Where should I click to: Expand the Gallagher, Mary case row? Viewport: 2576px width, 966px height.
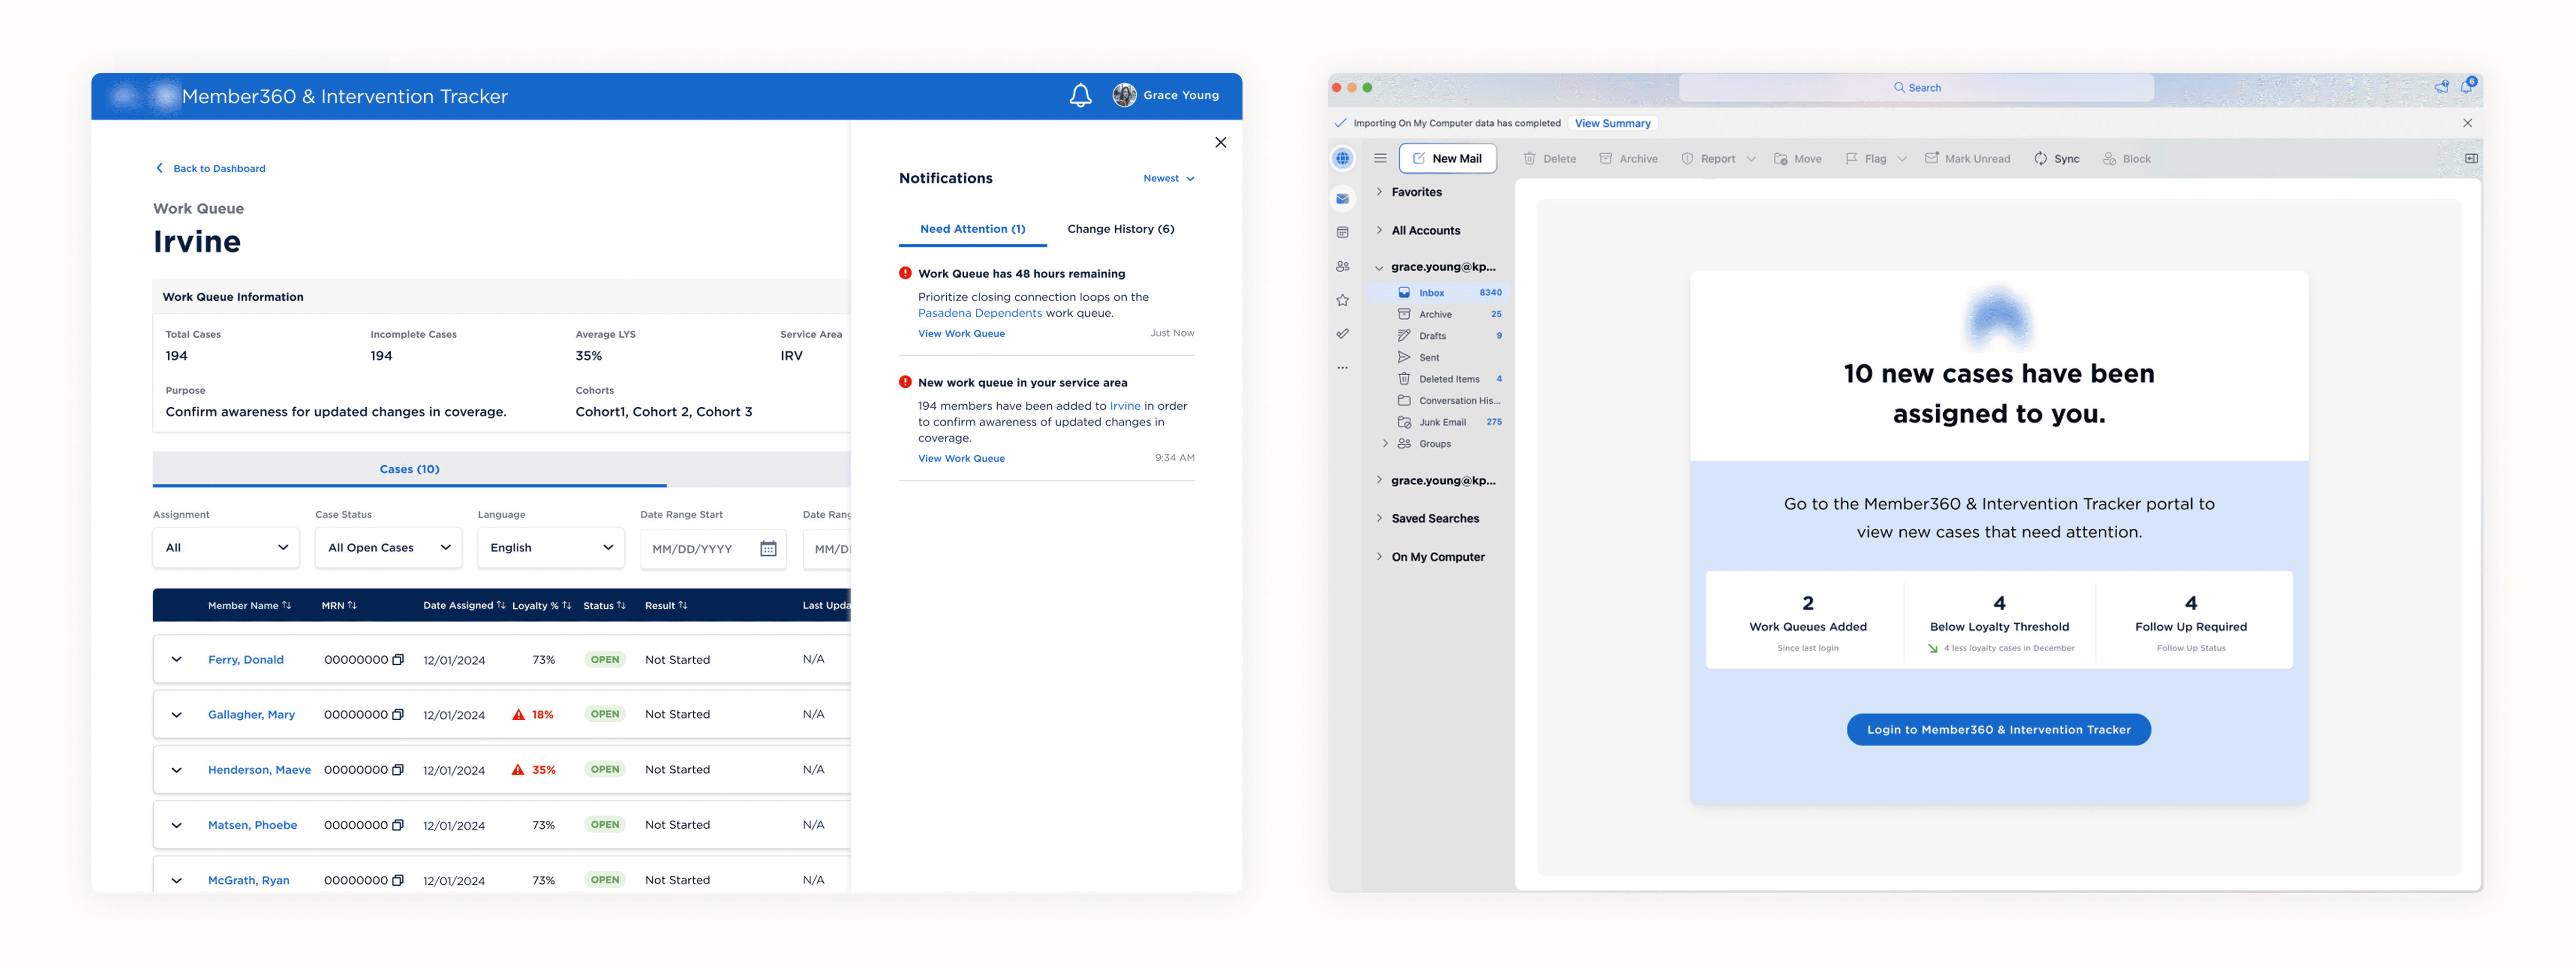(177, 715)
